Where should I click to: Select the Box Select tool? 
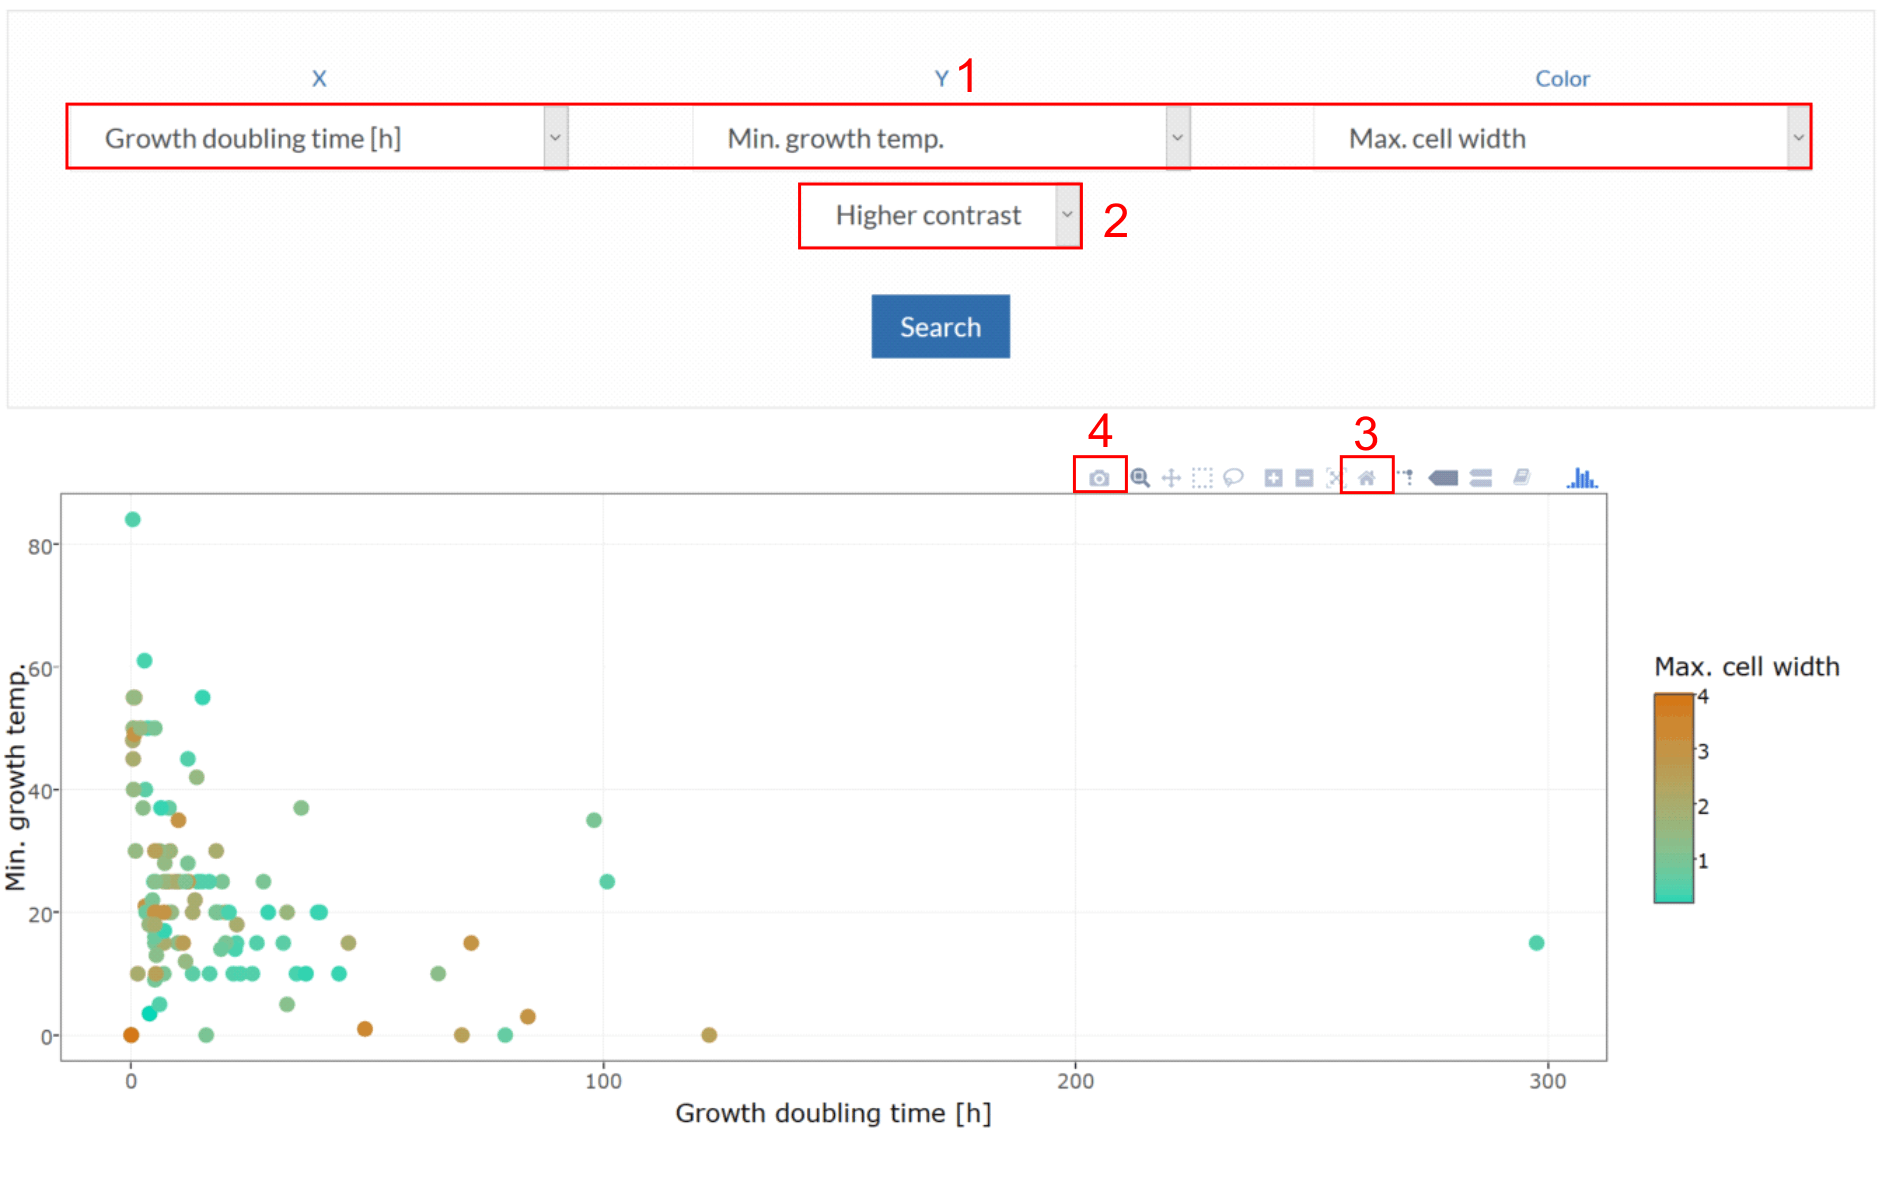[x=1202, y=478]
